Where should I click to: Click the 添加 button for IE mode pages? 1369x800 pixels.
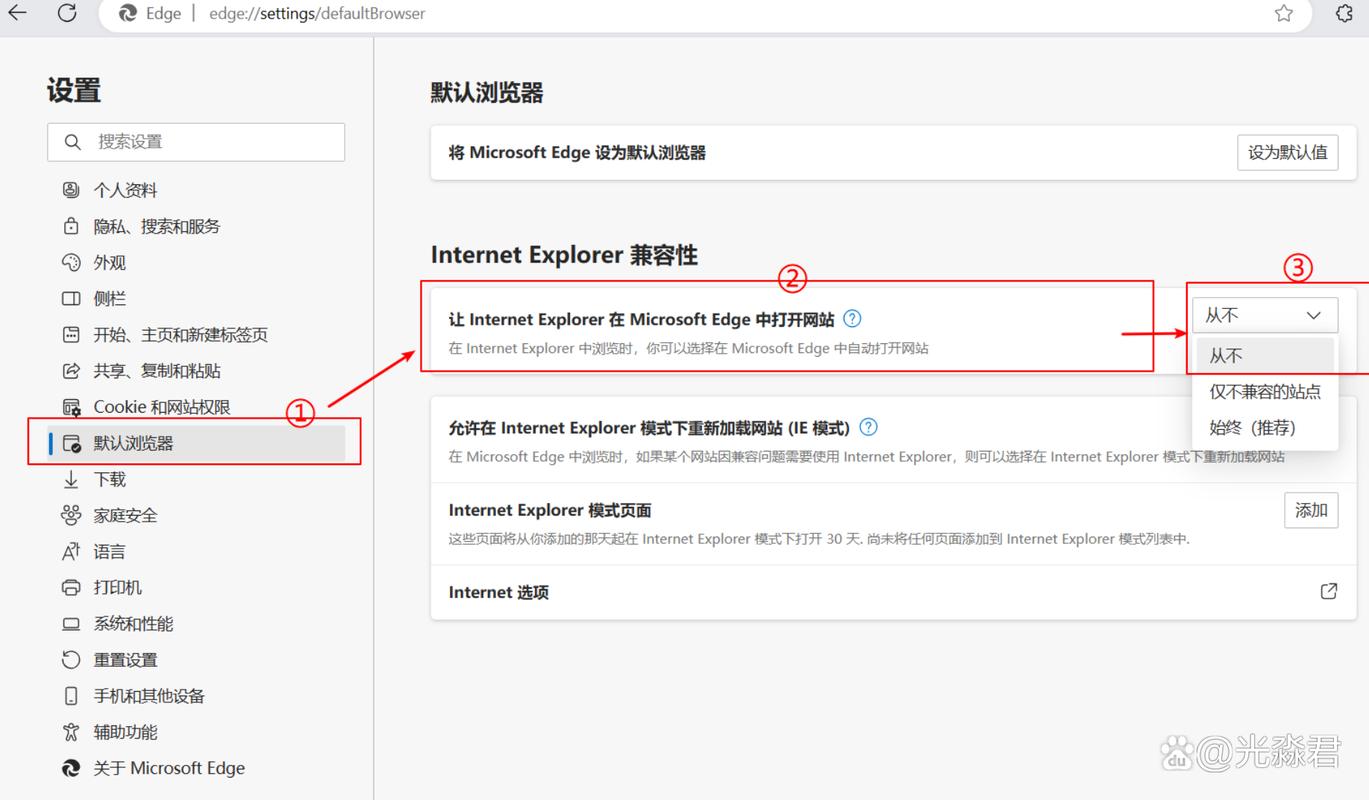tap(1311, 510)
